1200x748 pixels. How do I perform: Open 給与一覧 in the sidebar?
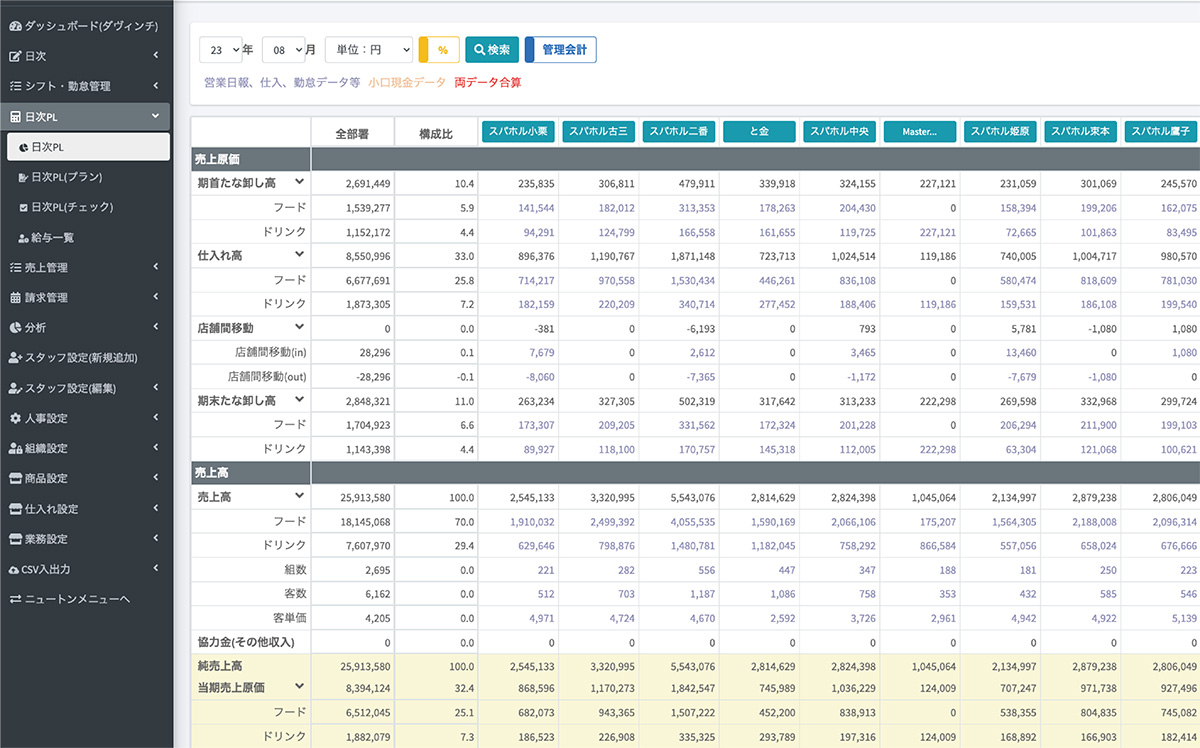point(47,237)
